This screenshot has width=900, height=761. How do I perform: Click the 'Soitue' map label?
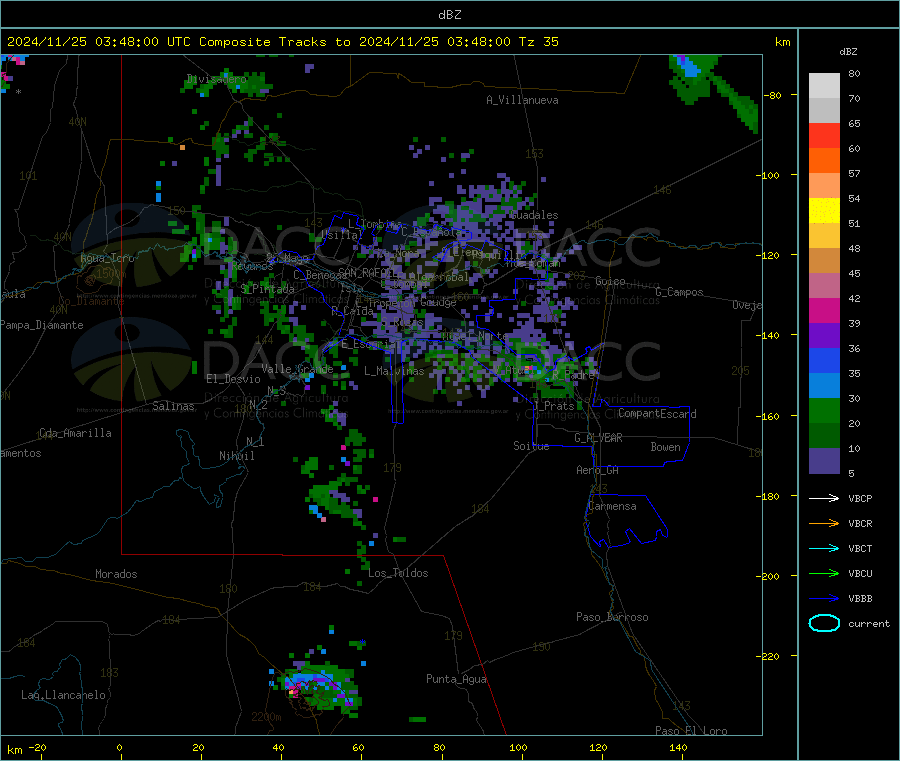point(531,446)
